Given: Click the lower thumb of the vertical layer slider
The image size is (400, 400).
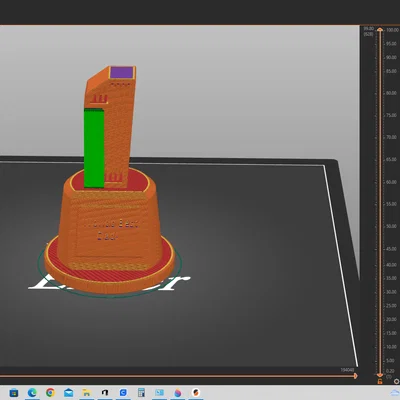Looking at the screenshot, I should coord(380,375).
